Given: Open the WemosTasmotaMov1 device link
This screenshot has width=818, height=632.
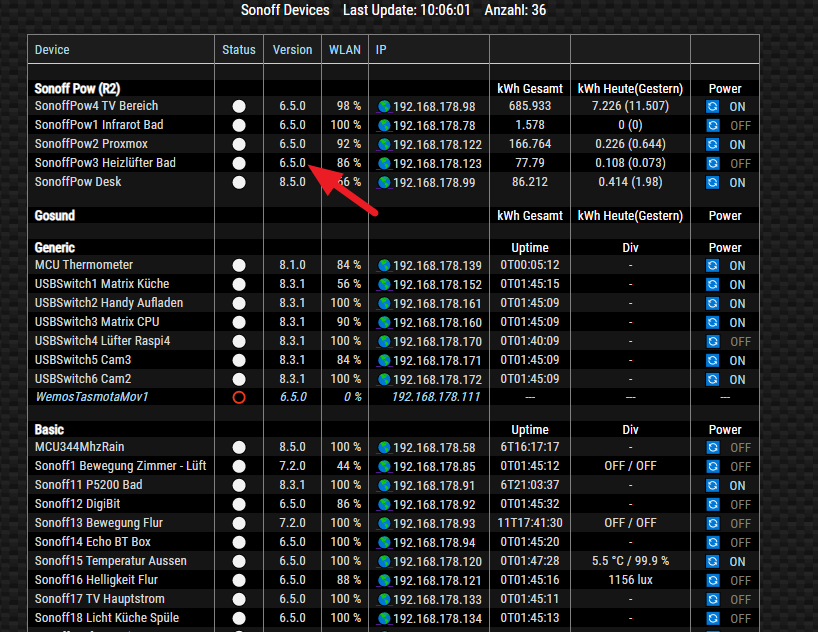Looking at the screenshot, I should coord(91,397).
